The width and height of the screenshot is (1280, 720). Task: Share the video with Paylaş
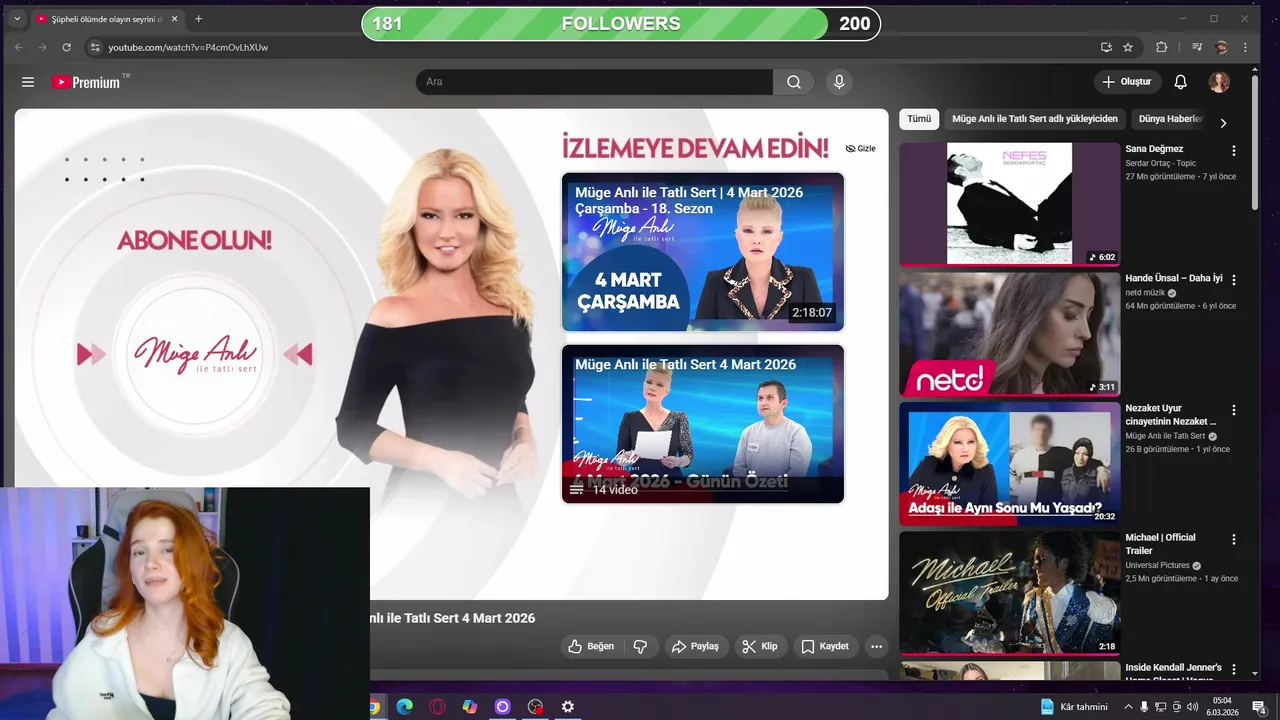(x=695, y=646)
